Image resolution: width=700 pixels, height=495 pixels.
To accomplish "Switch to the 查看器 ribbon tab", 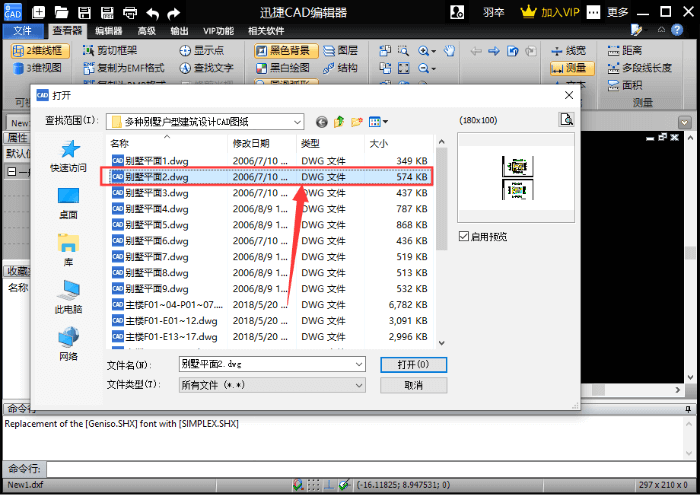I will (67, 30).
